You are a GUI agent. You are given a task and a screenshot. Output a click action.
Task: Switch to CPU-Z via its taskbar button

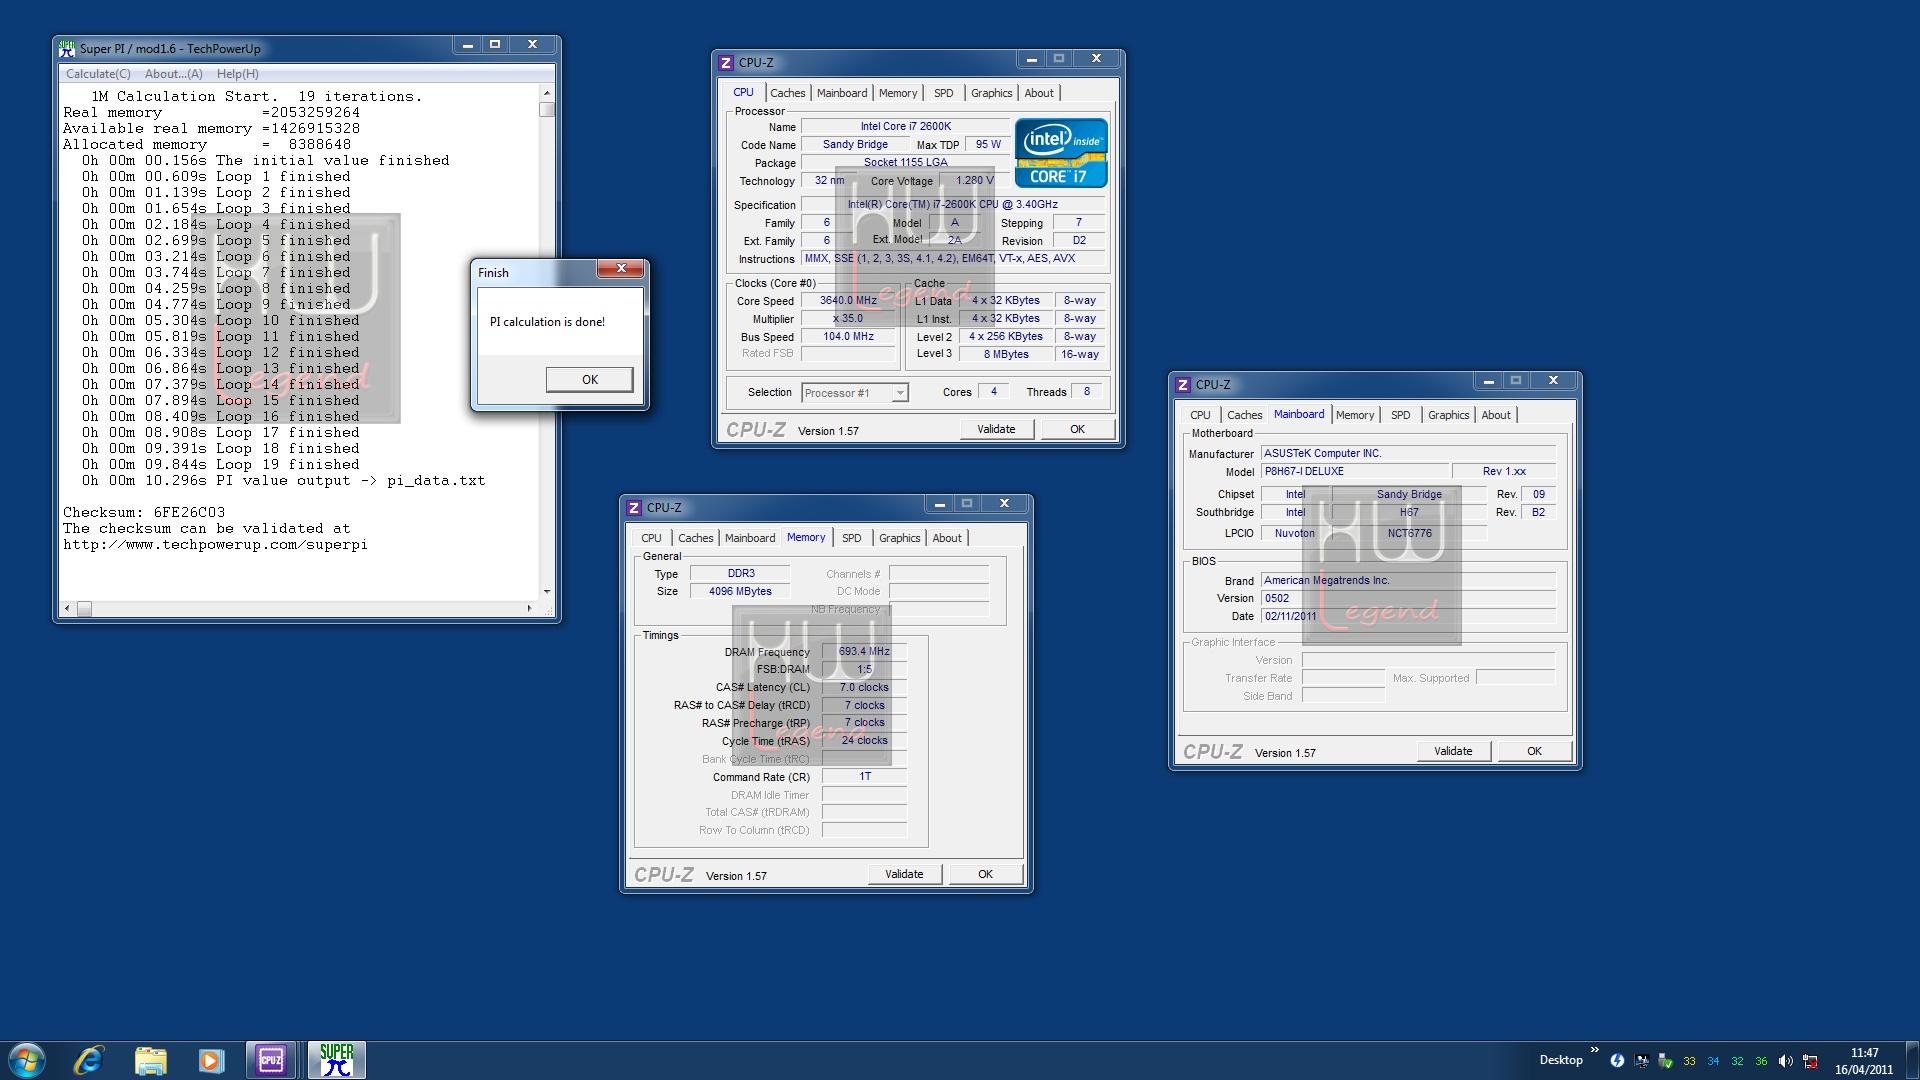272,1060
